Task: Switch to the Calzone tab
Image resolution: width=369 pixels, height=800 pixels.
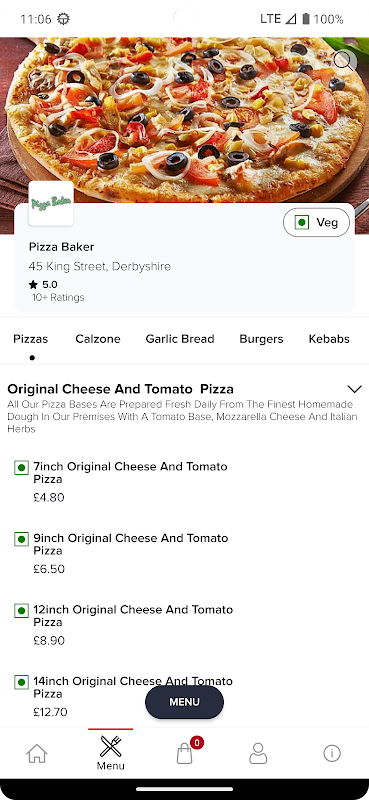Action: click(x=98, y=339)
